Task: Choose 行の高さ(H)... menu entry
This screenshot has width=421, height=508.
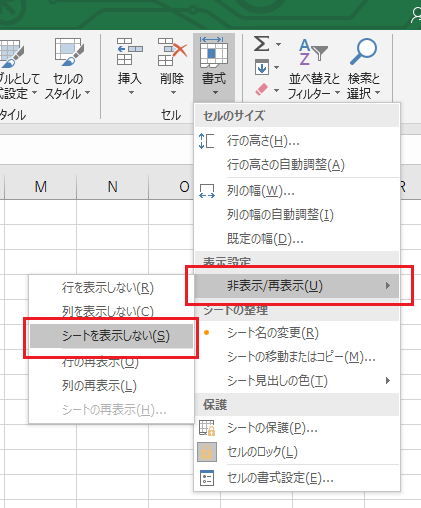Action: 297,141
